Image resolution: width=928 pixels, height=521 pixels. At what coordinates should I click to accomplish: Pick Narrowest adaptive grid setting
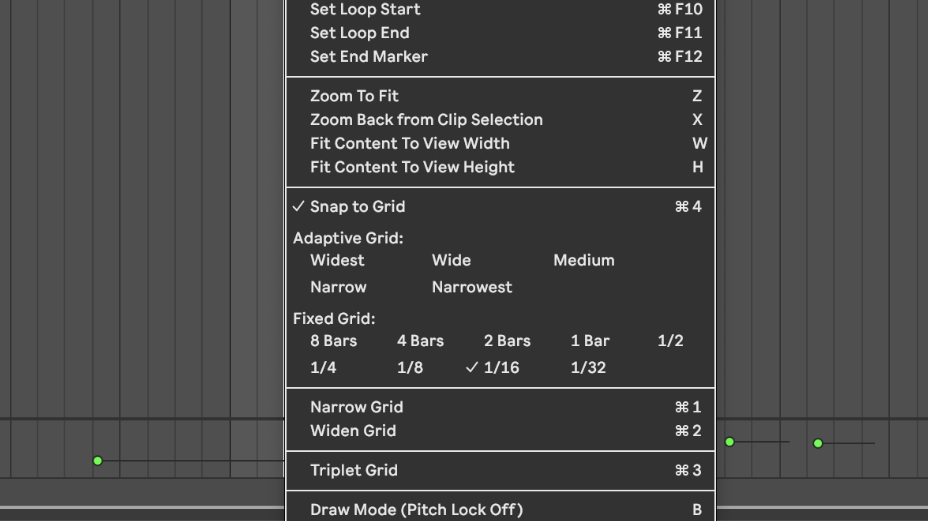471,287
